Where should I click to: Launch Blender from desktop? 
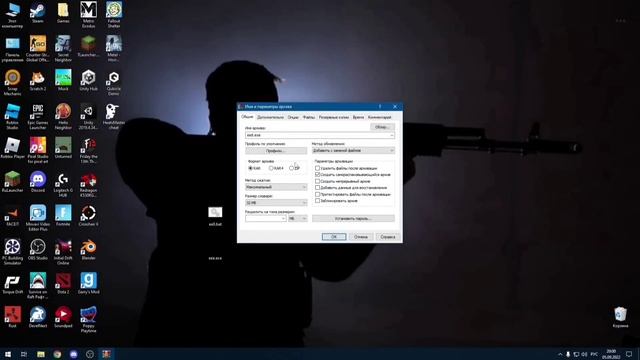88,250
